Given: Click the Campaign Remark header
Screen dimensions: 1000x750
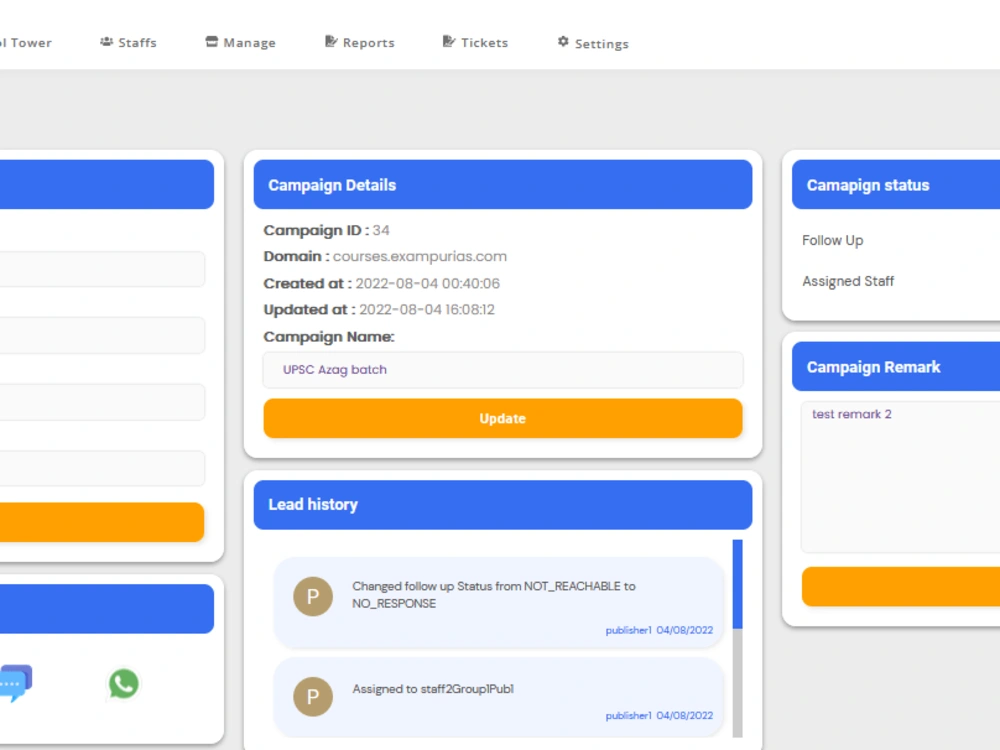Looking at the screenshot, I should (x=896, y=367).
